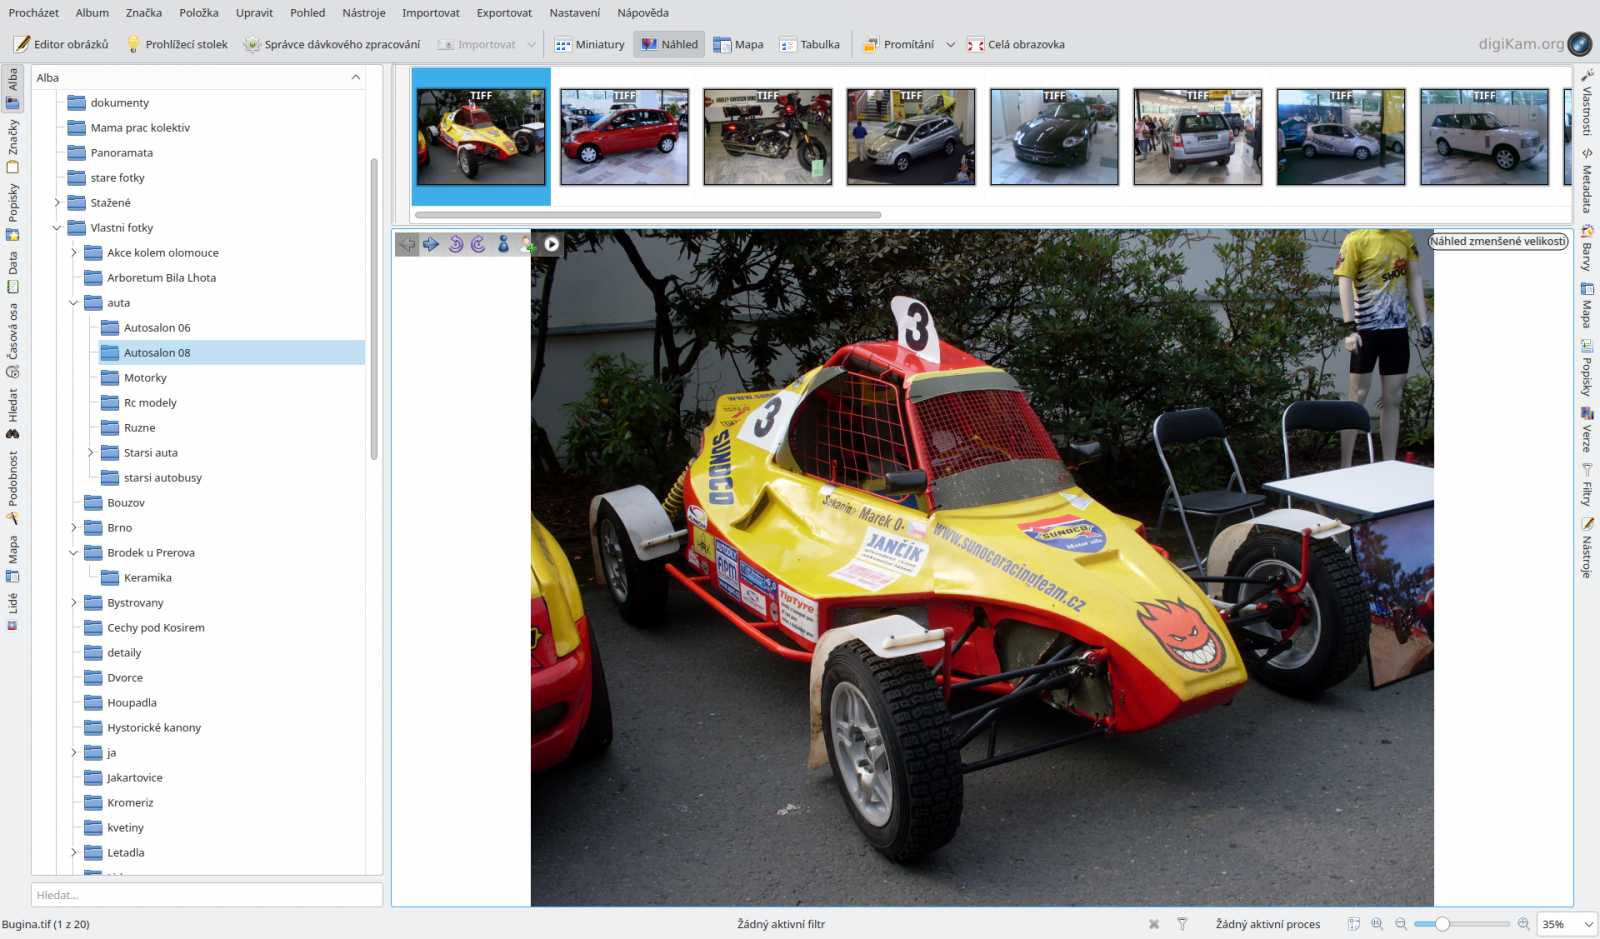The height and width of the screenshot is (939, 1600).
Task: Select the red hatchback car thumbnail
Action: tap(624, 137)
